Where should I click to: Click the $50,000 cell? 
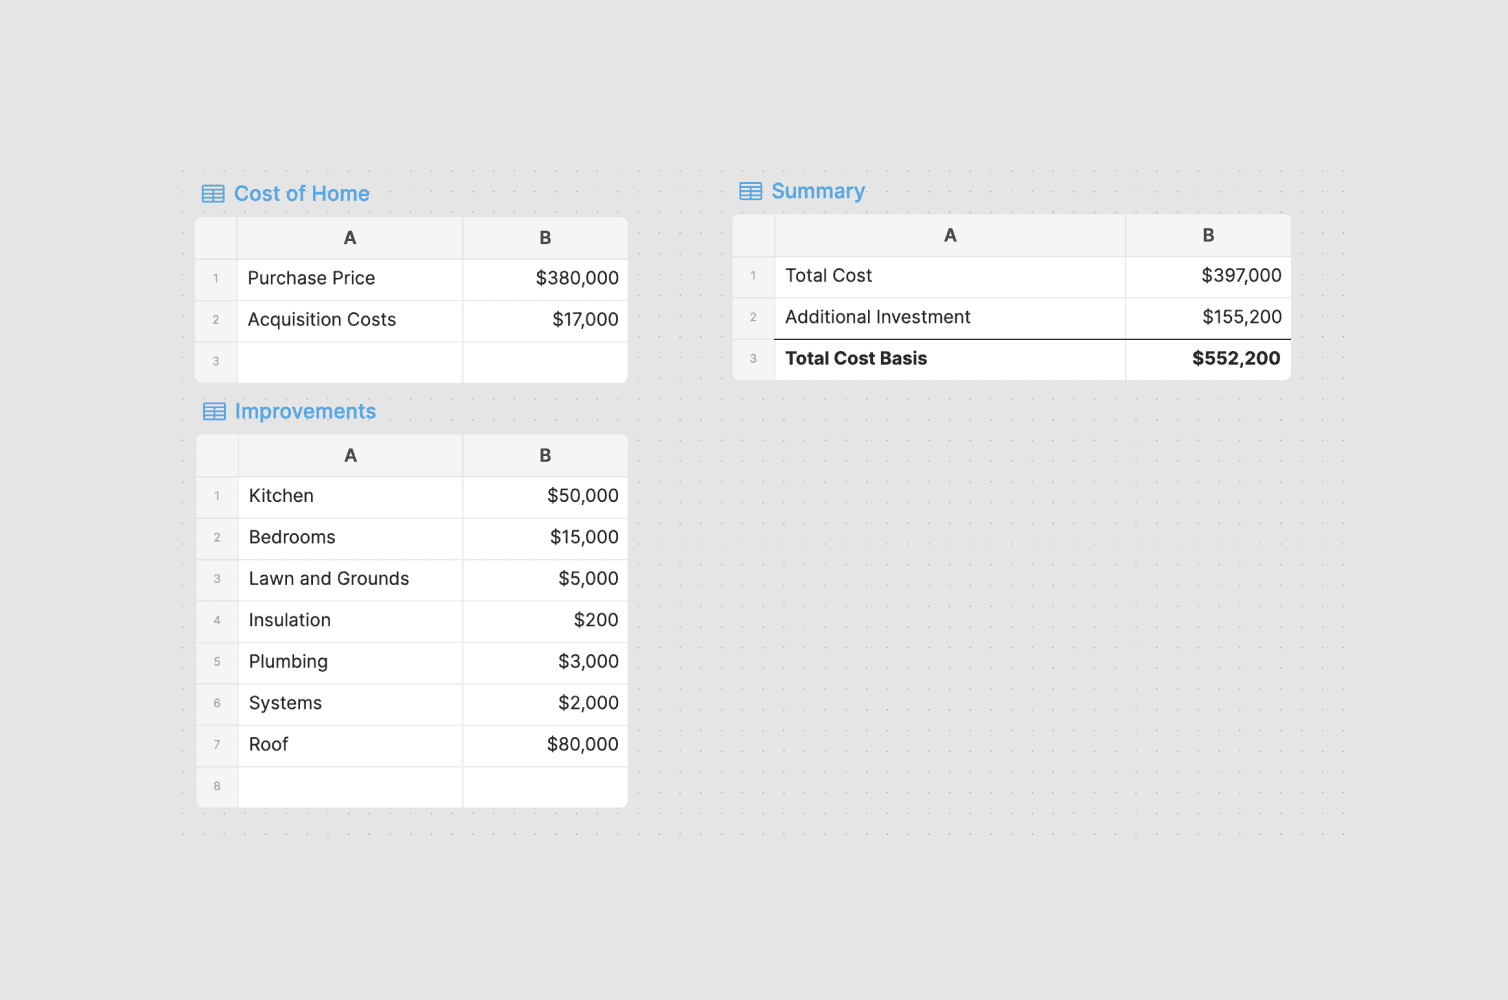pos(545,497)
